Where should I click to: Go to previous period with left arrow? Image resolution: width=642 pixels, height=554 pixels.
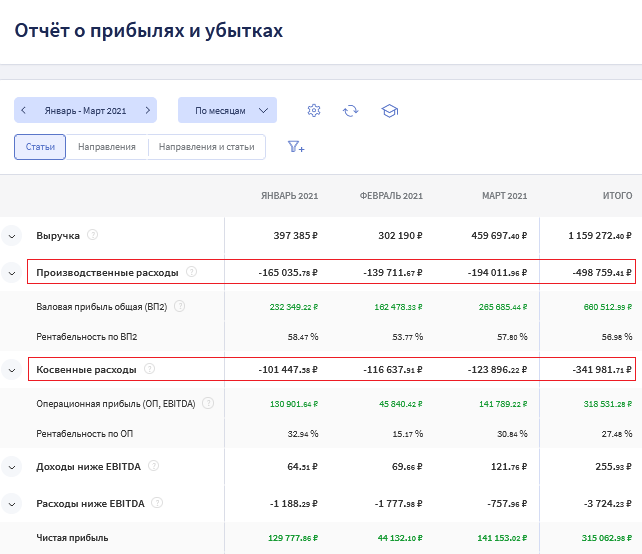pyautogui.click(x=24, y=110)
